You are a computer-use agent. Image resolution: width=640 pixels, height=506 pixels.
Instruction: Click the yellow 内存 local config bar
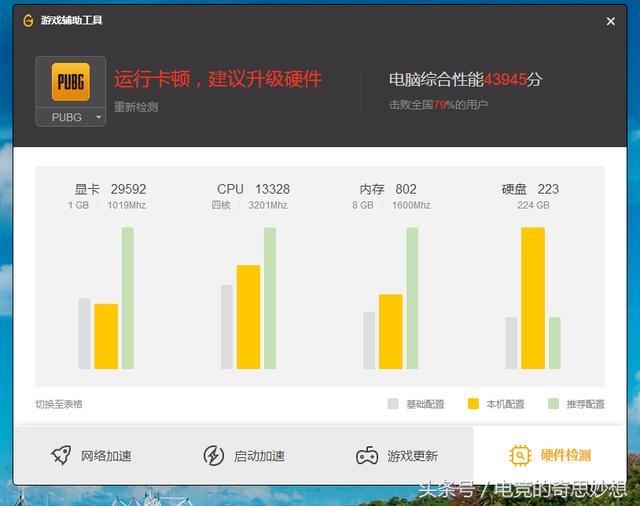point(391,331)
